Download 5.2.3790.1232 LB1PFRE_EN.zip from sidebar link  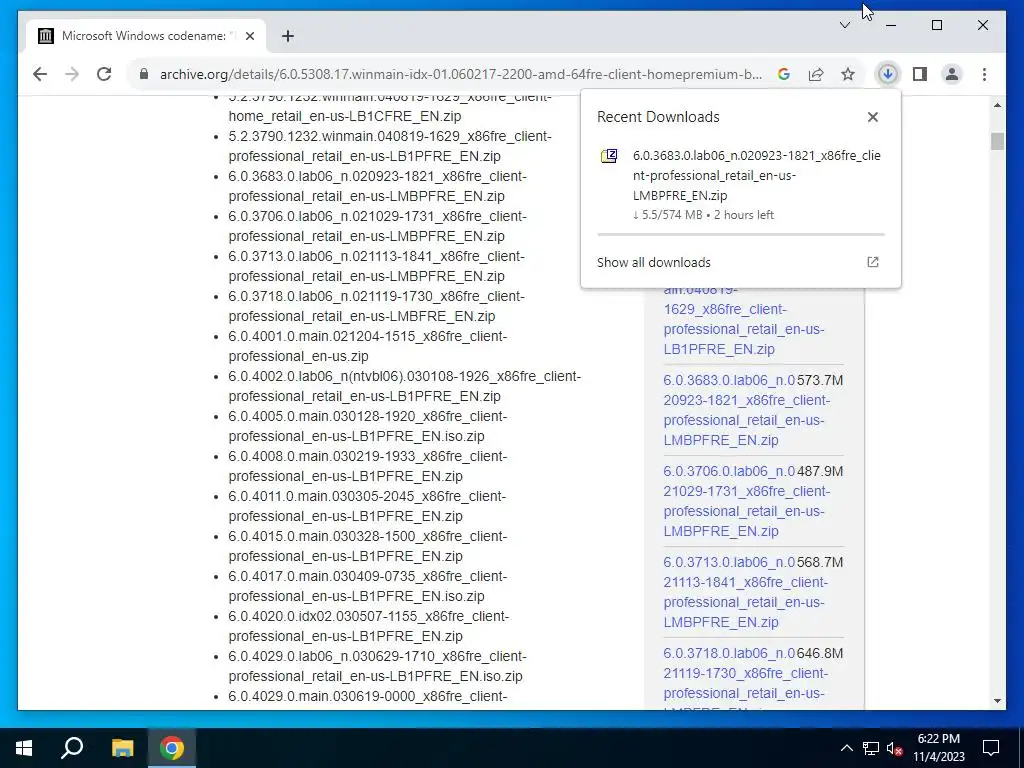tap(744, 319)
